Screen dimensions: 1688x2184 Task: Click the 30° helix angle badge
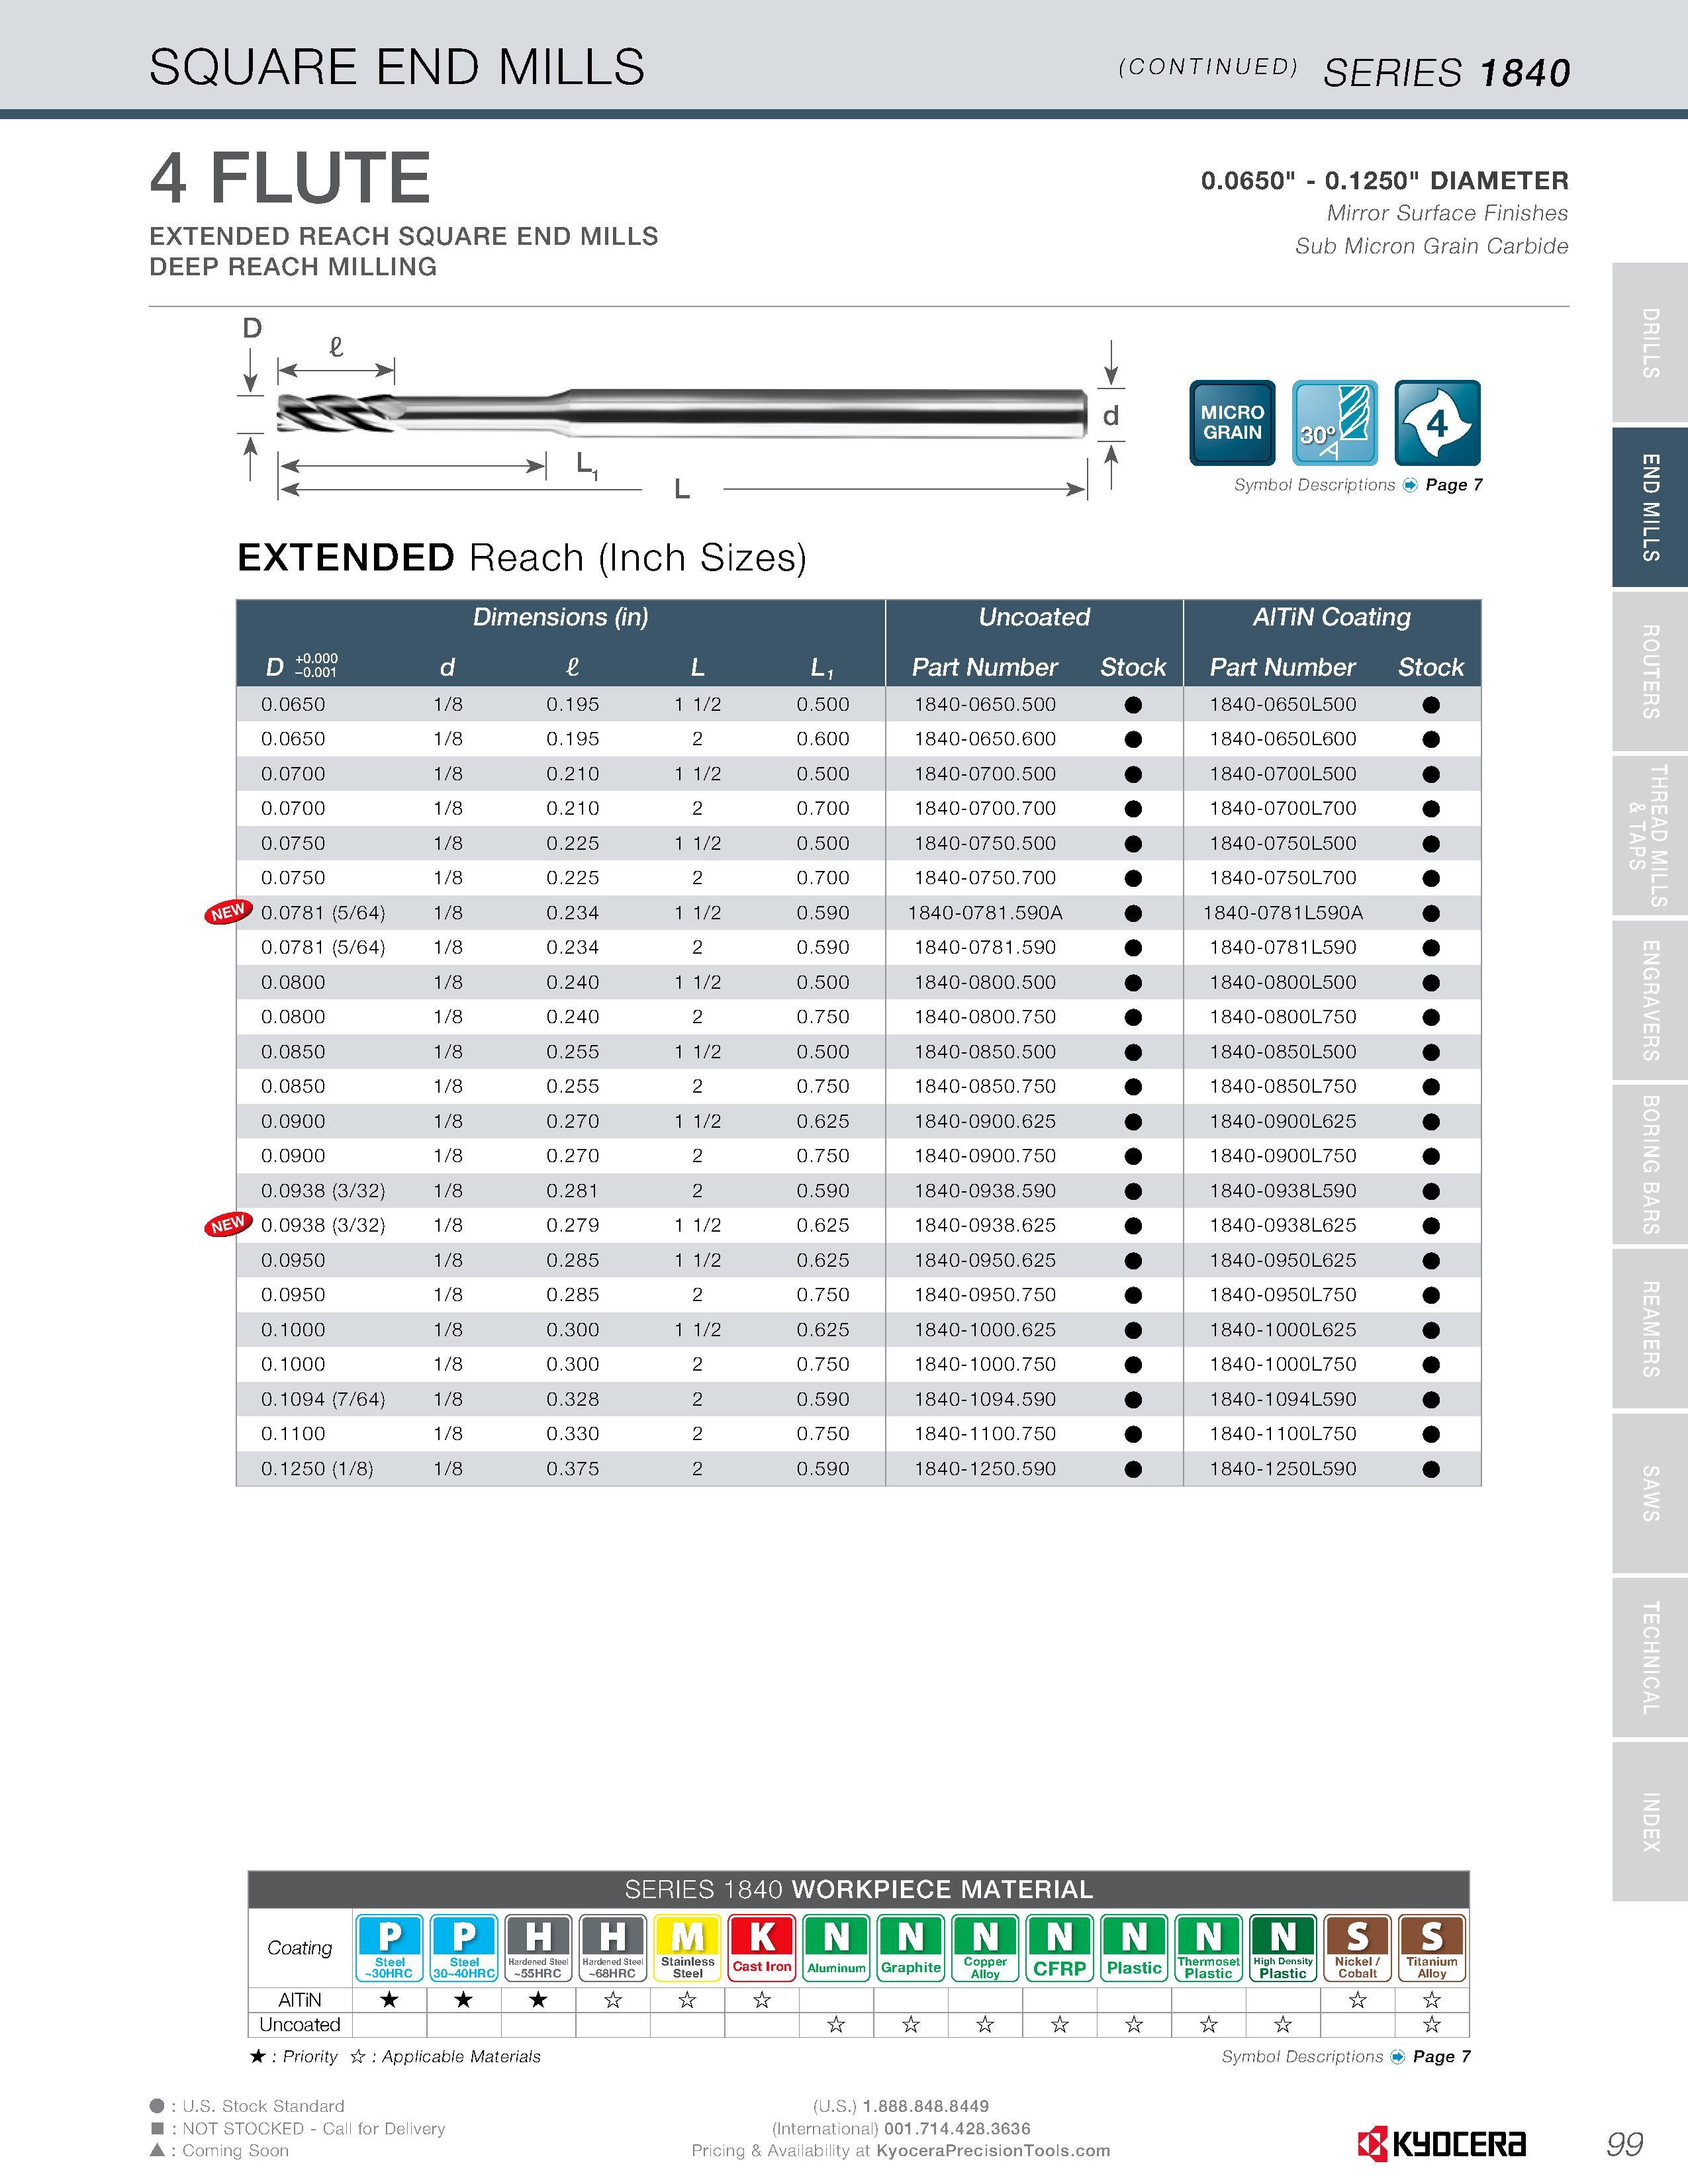(1335, 422)
